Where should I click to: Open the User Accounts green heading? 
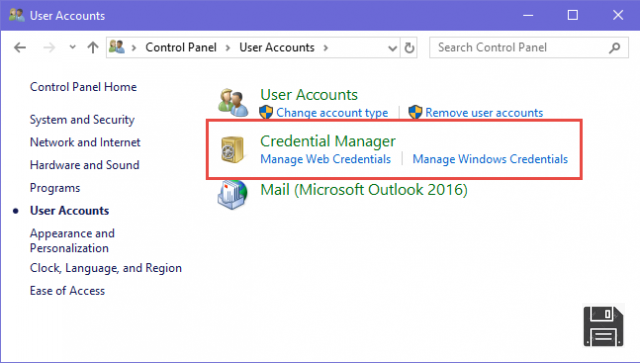309,95
